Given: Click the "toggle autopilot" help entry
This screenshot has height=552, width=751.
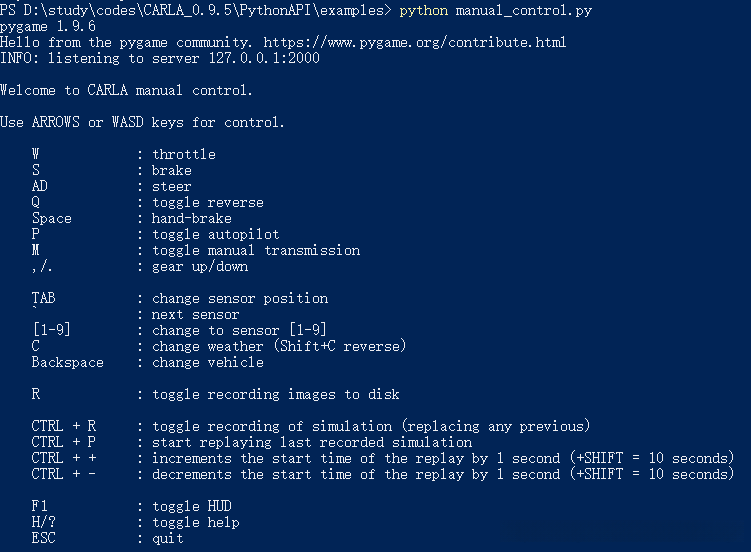Looking at the screenshot, I should click(215, 235).
